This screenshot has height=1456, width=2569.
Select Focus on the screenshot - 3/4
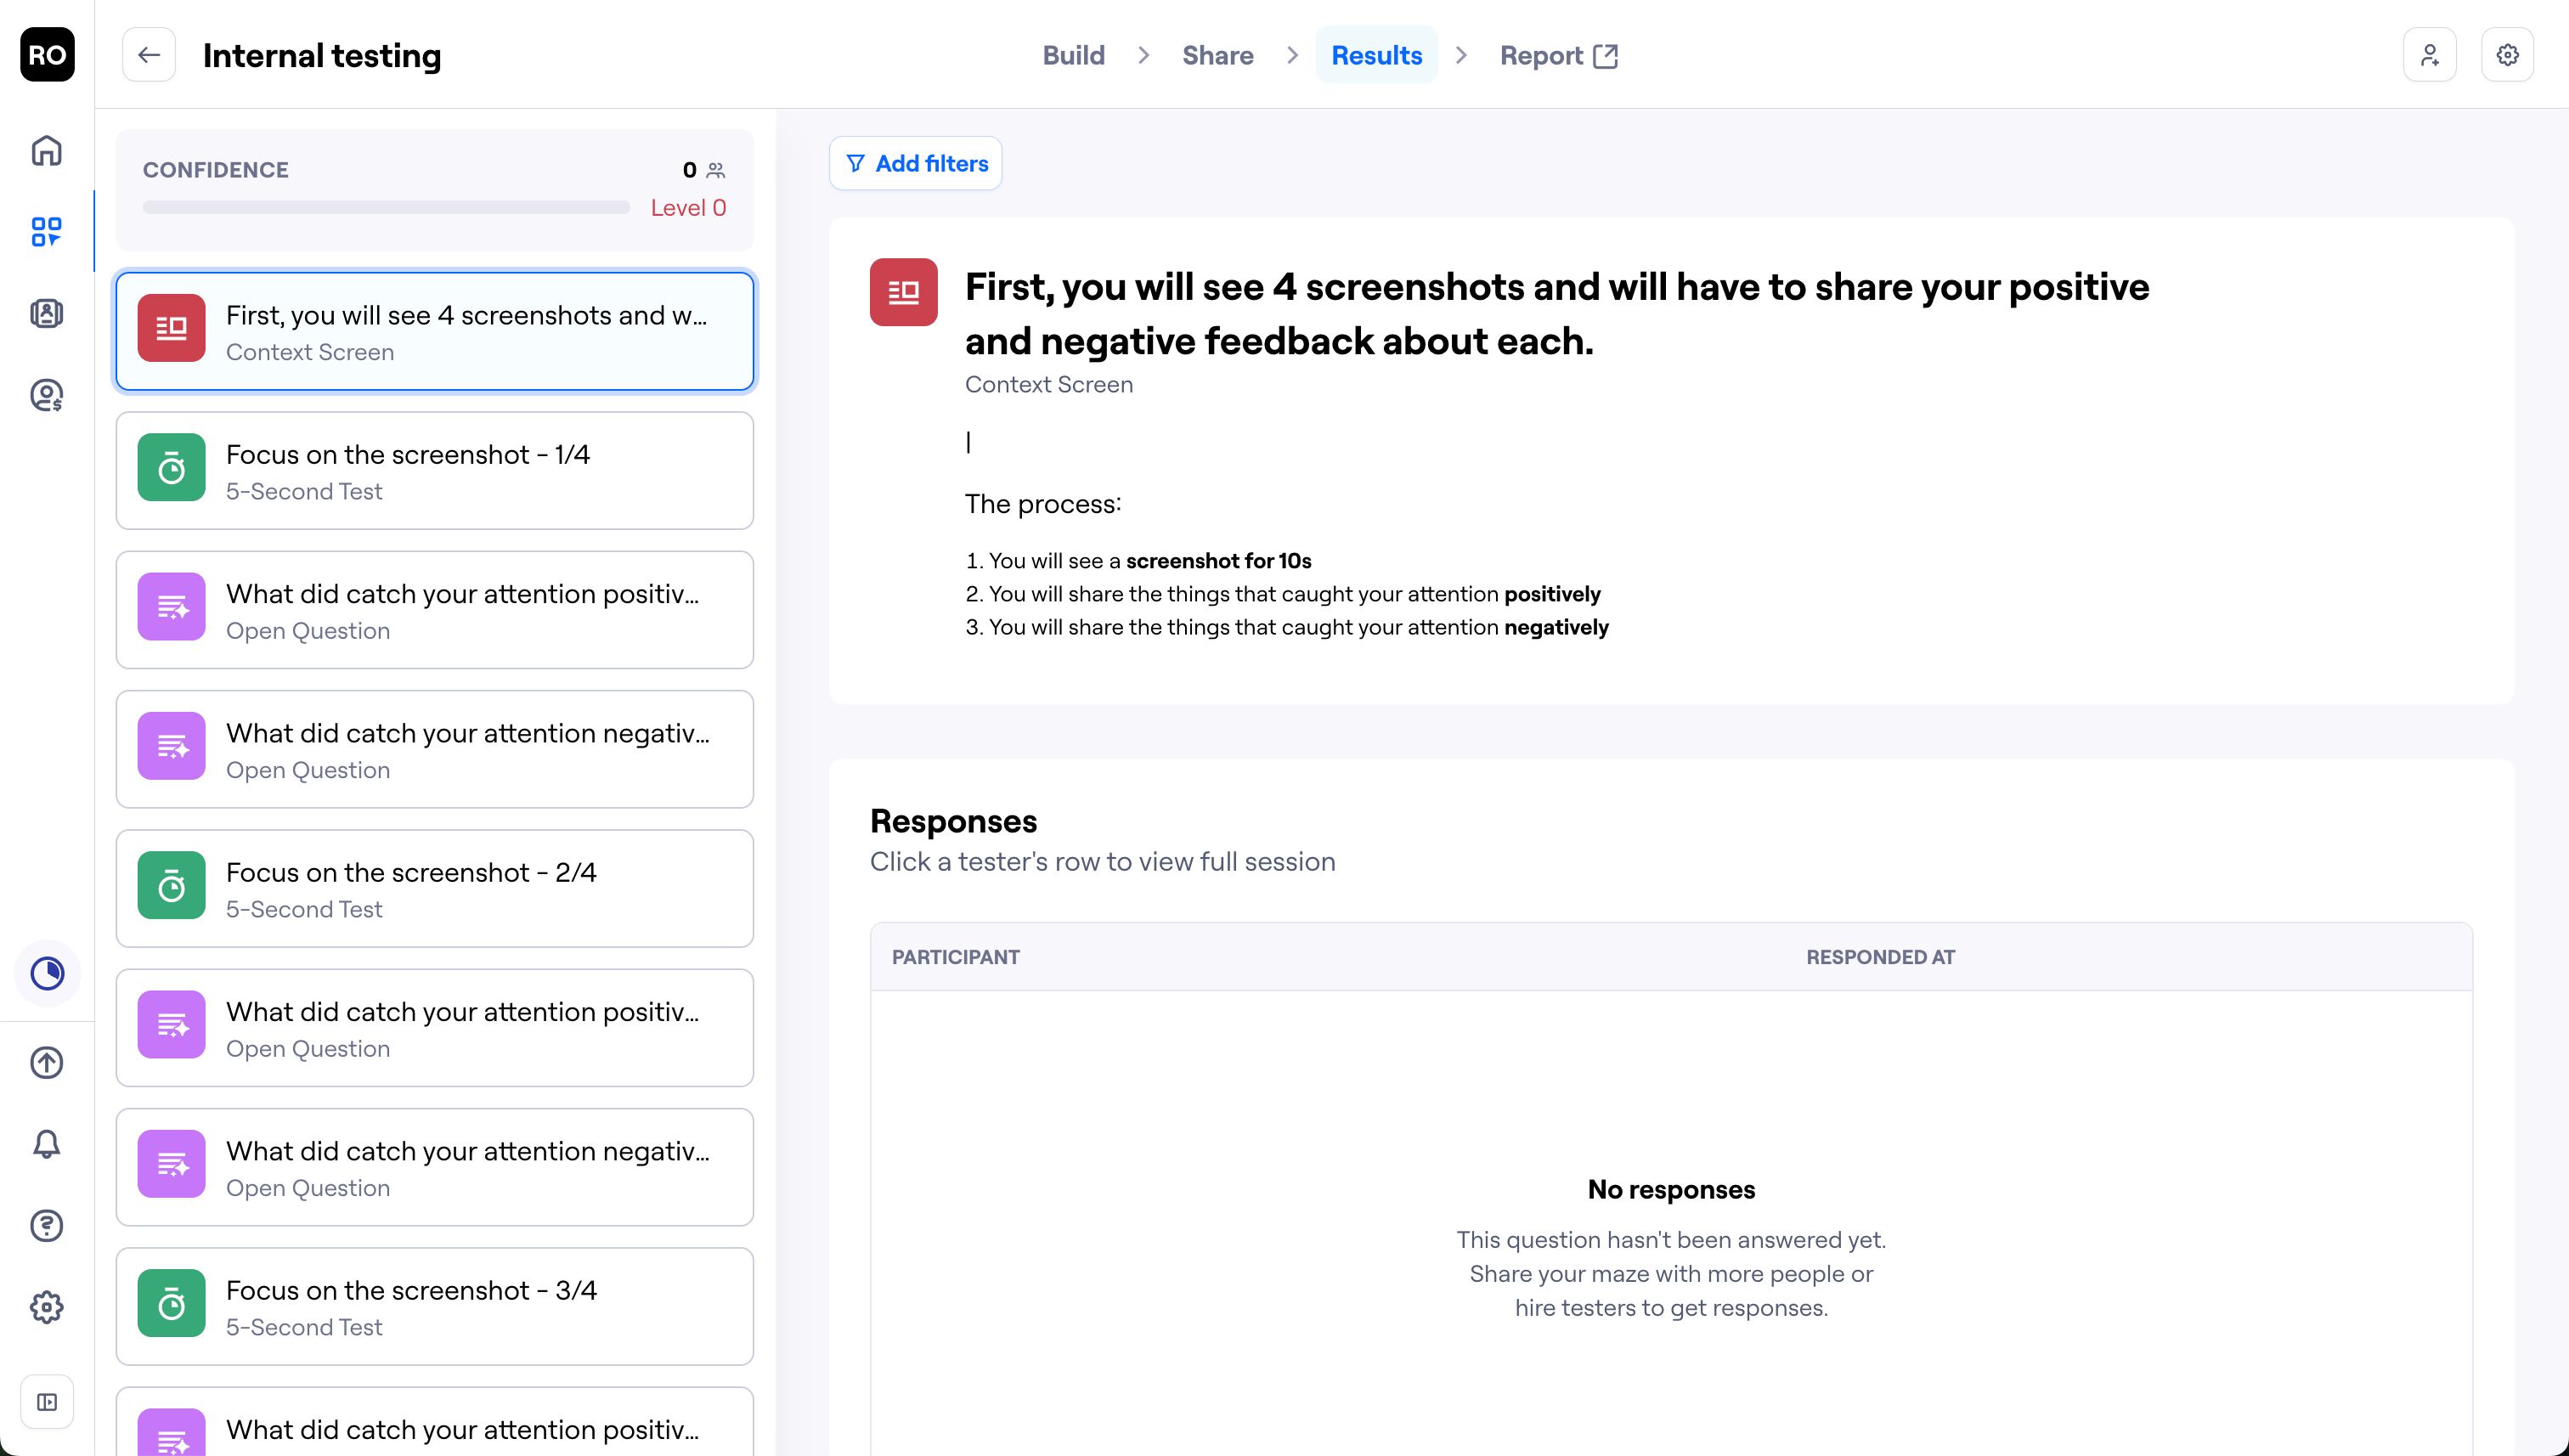tap(434, 1307)
